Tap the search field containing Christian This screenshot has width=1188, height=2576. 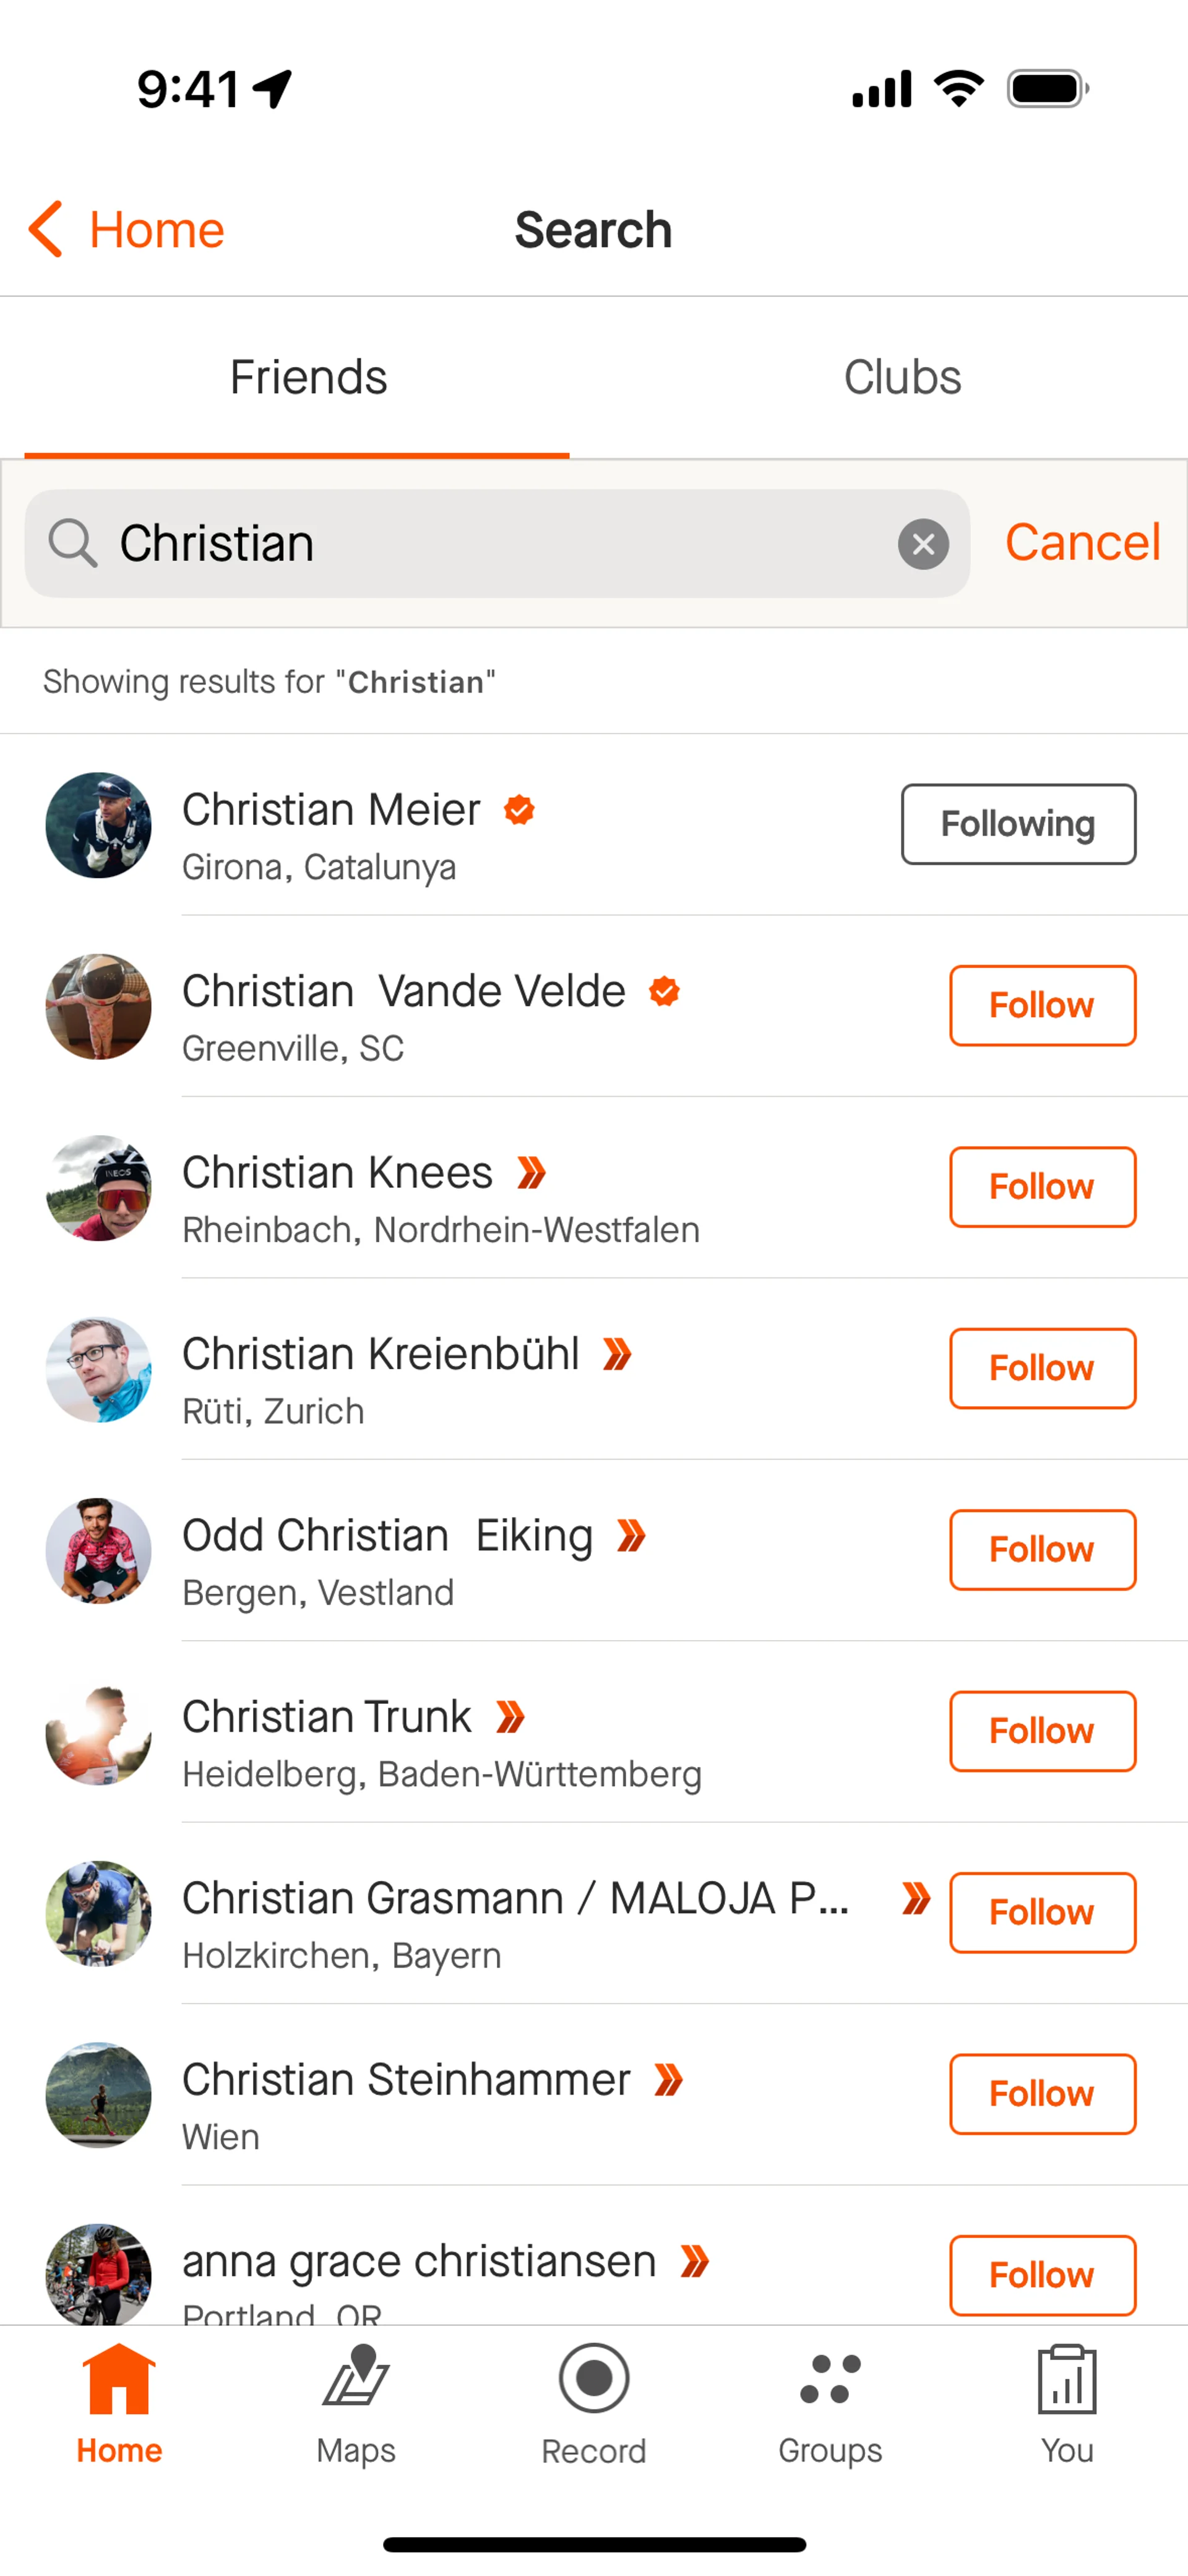500,544
